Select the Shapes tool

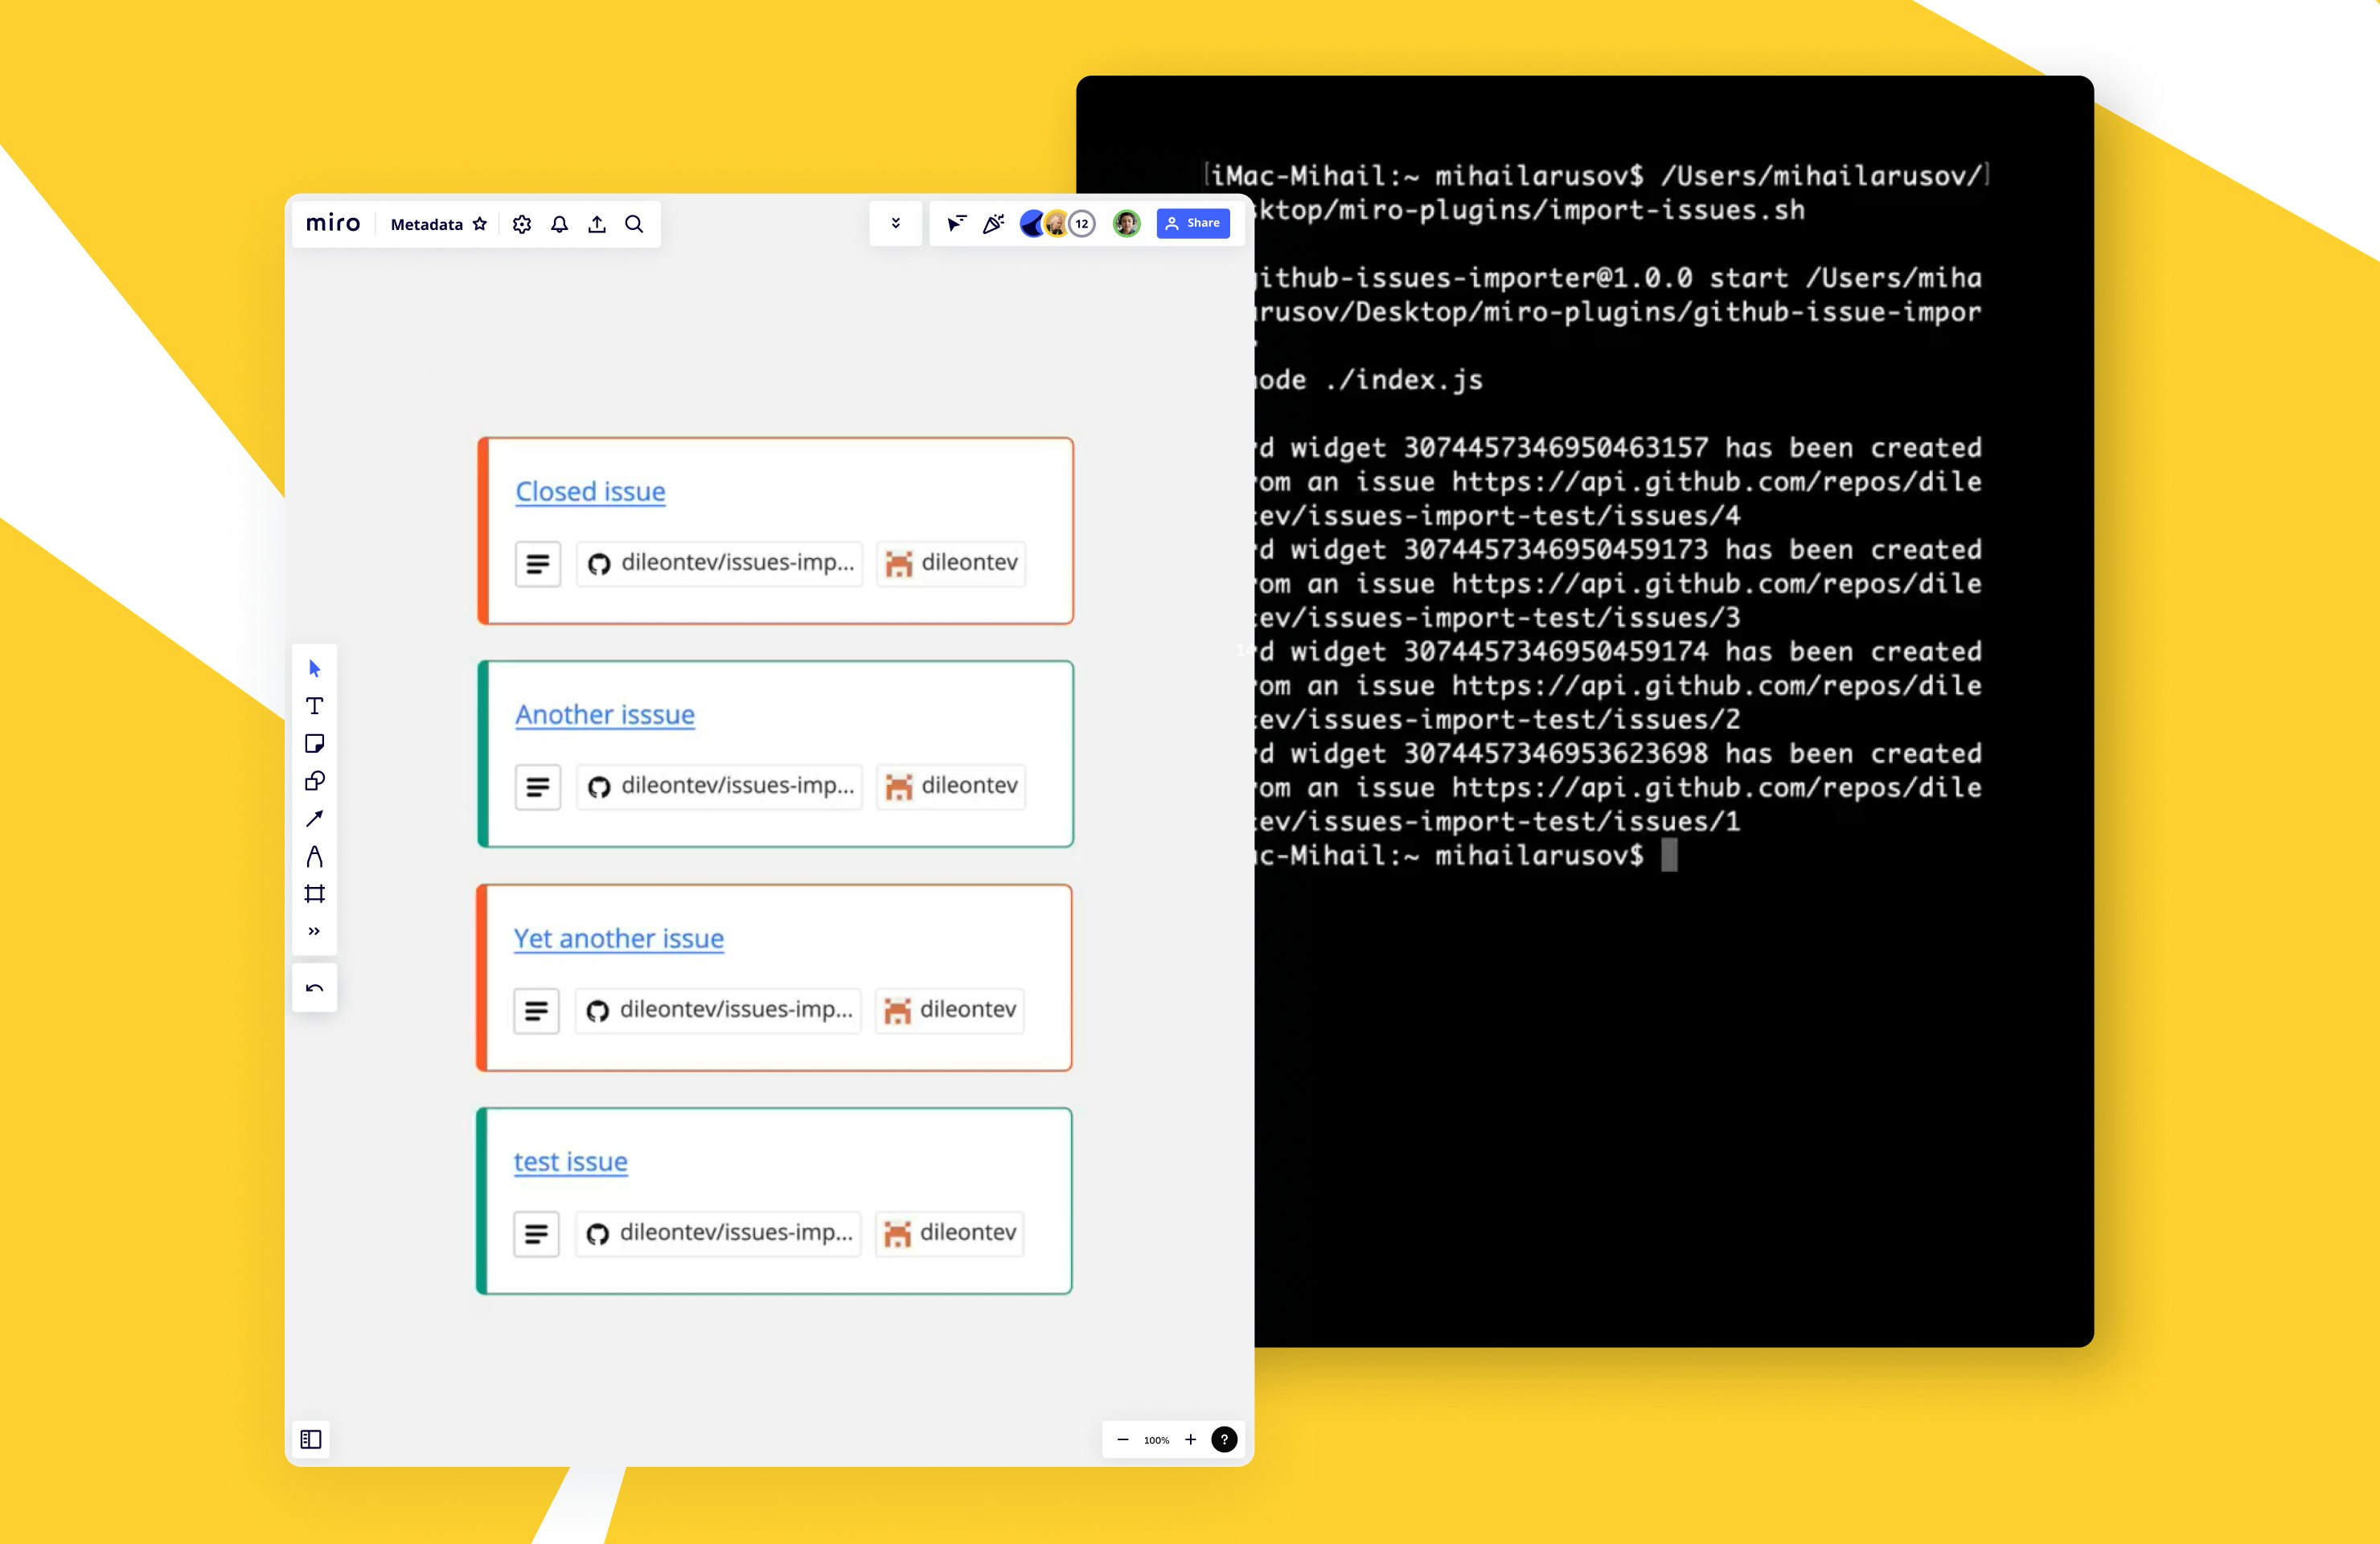pyautogui.click(x=314, y=781)
